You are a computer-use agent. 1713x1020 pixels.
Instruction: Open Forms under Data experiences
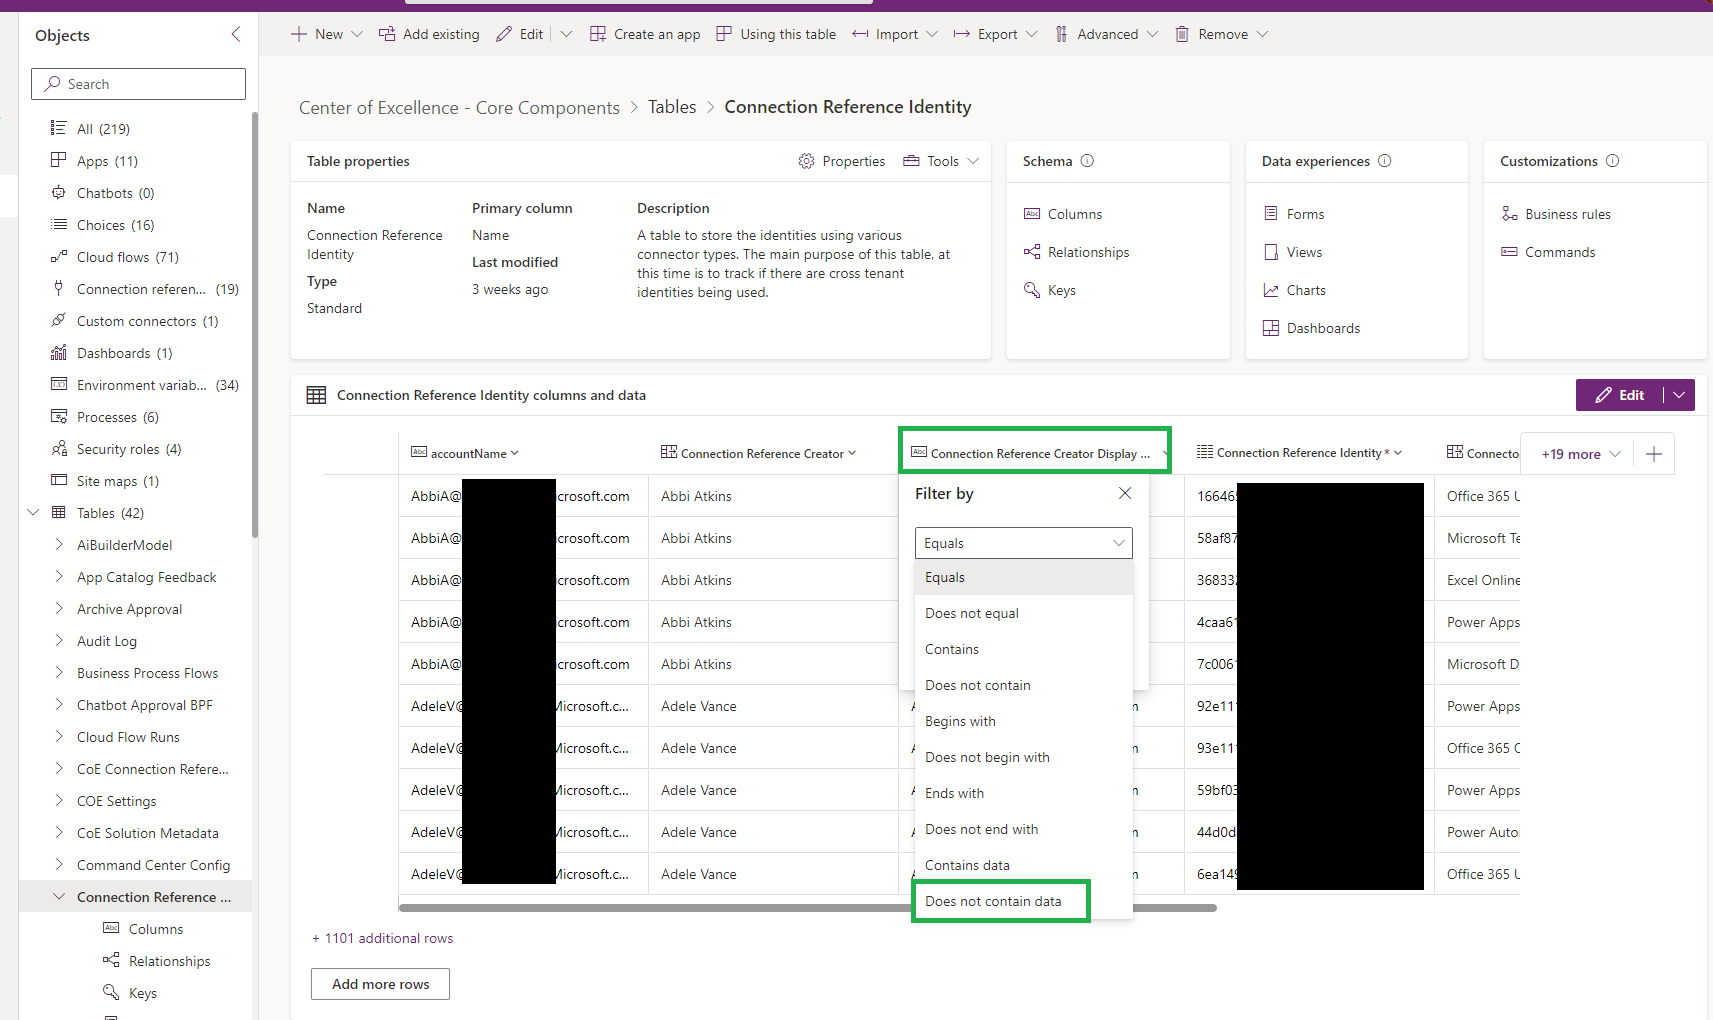pyautogui.click(x=1303, y=213)
